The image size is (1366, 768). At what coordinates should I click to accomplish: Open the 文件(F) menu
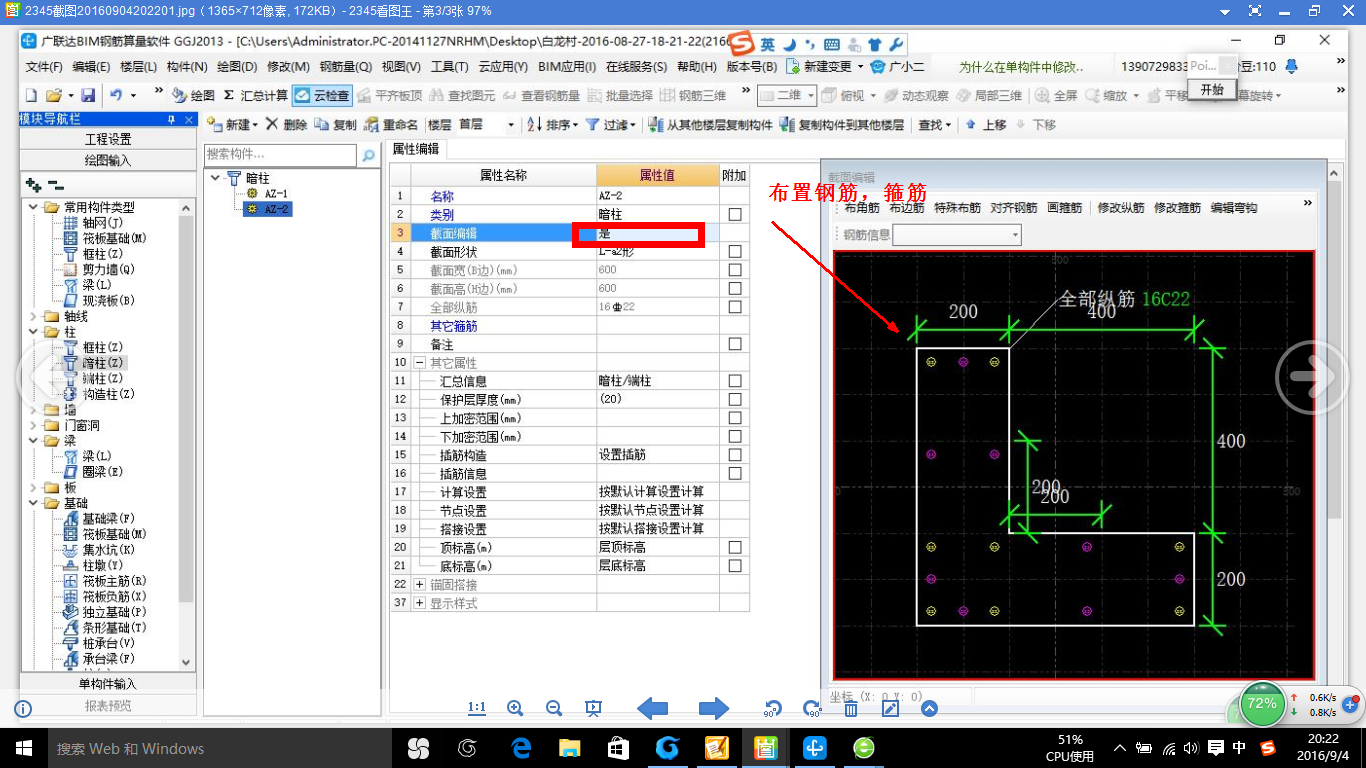pos(44,67)
